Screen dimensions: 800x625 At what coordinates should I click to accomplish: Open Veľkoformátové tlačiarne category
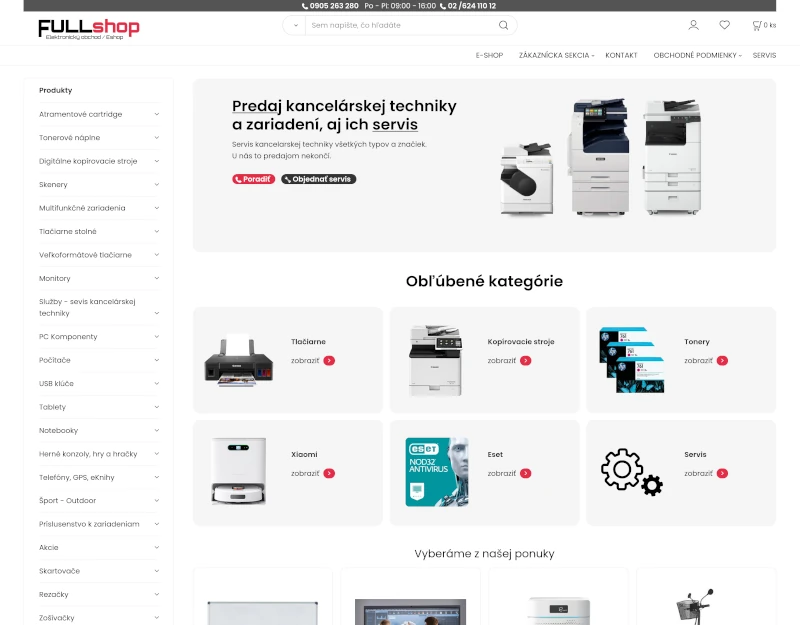click(85, 255)
